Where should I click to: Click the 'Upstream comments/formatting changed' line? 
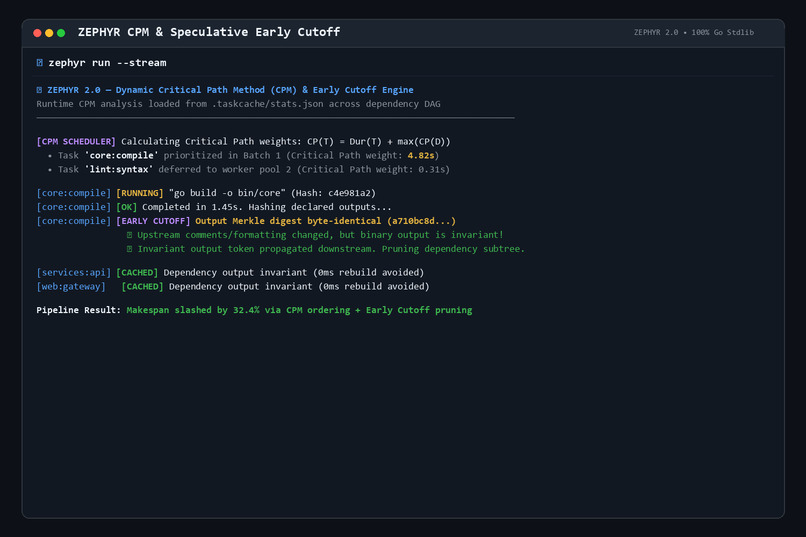[x=320, y=235]
